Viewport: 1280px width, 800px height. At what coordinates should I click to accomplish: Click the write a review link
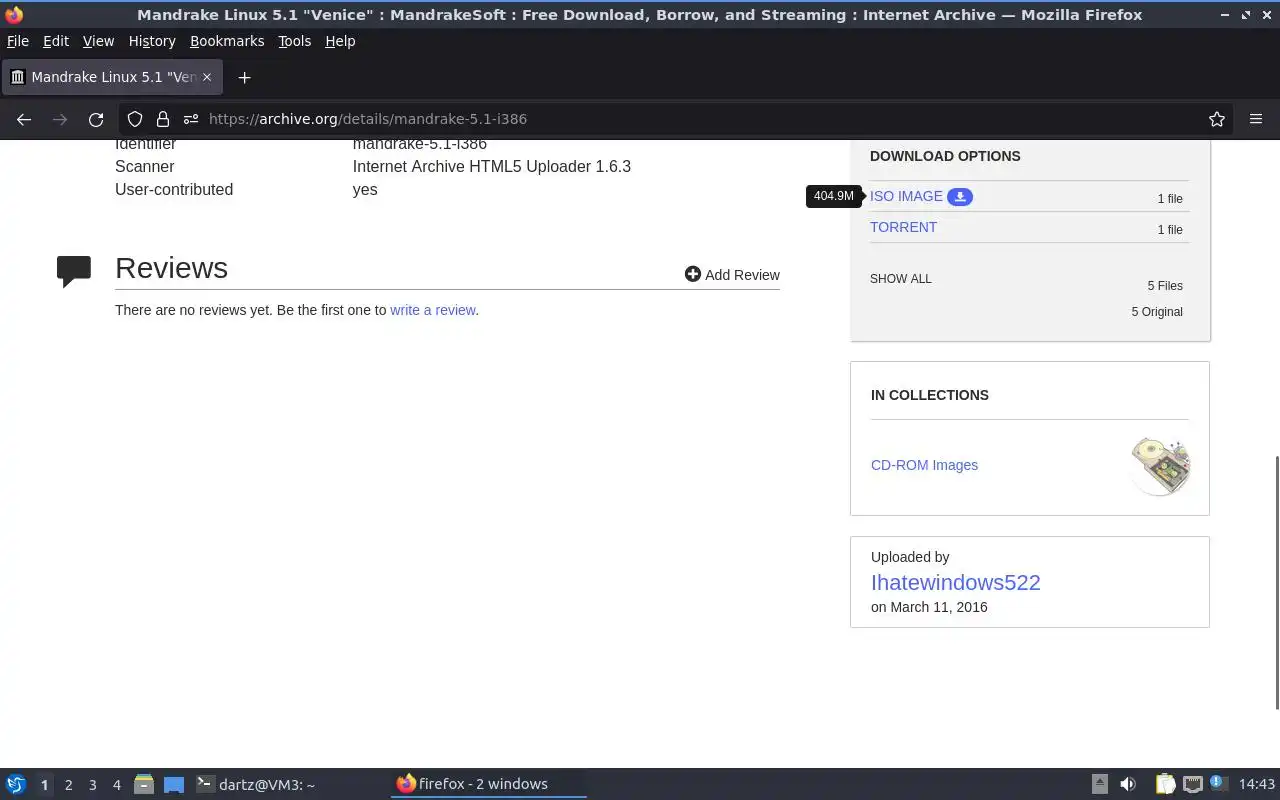pyautogui.click(x=432, y=310)
